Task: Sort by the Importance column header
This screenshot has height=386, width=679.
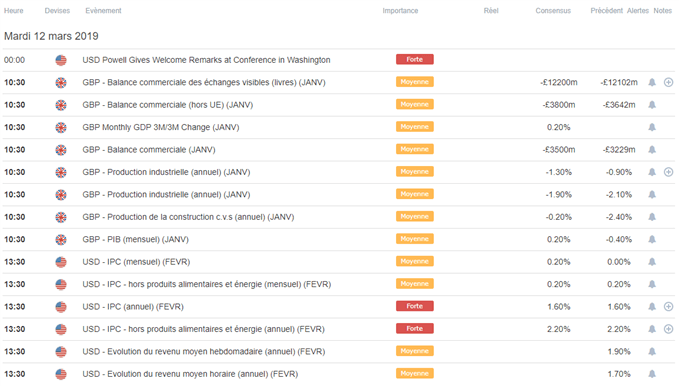Action: [x=400, y=11]
